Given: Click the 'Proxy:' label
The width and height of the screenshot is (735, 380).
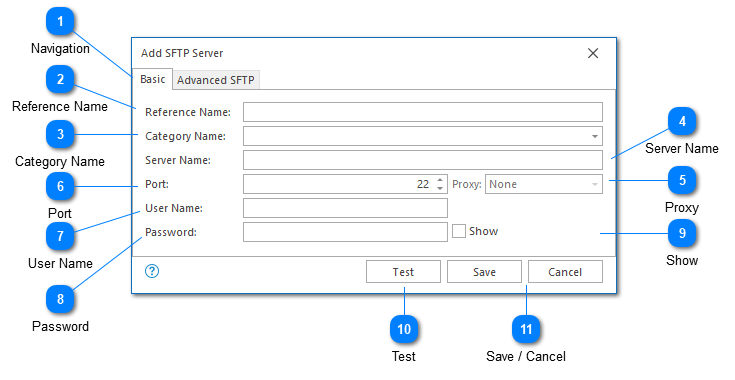Looking at the screenshot, I should [x=467, y=185].
